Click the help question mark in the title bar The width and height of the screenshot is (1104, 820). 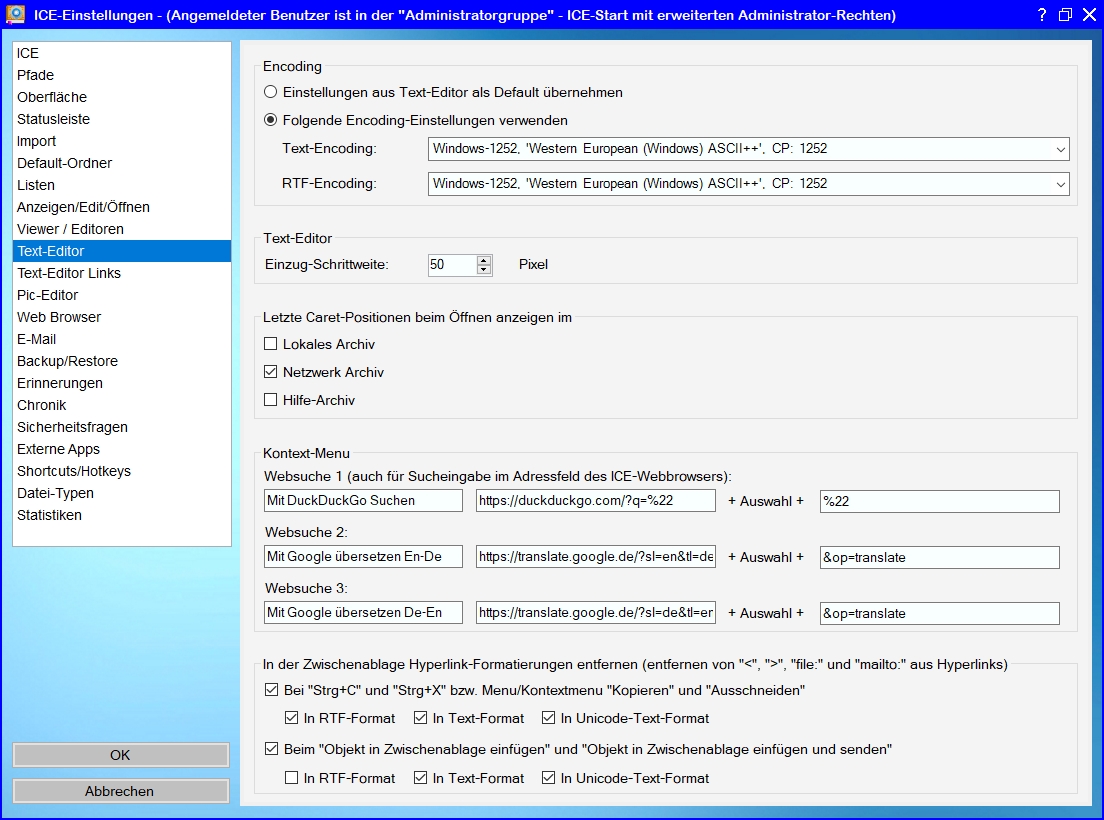coord(1042,15)
